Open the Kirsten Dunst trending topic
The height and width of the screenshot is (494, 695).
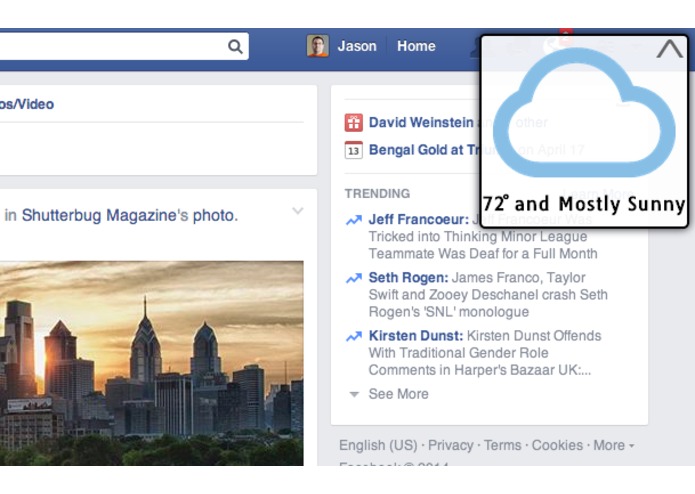[416, 336]
